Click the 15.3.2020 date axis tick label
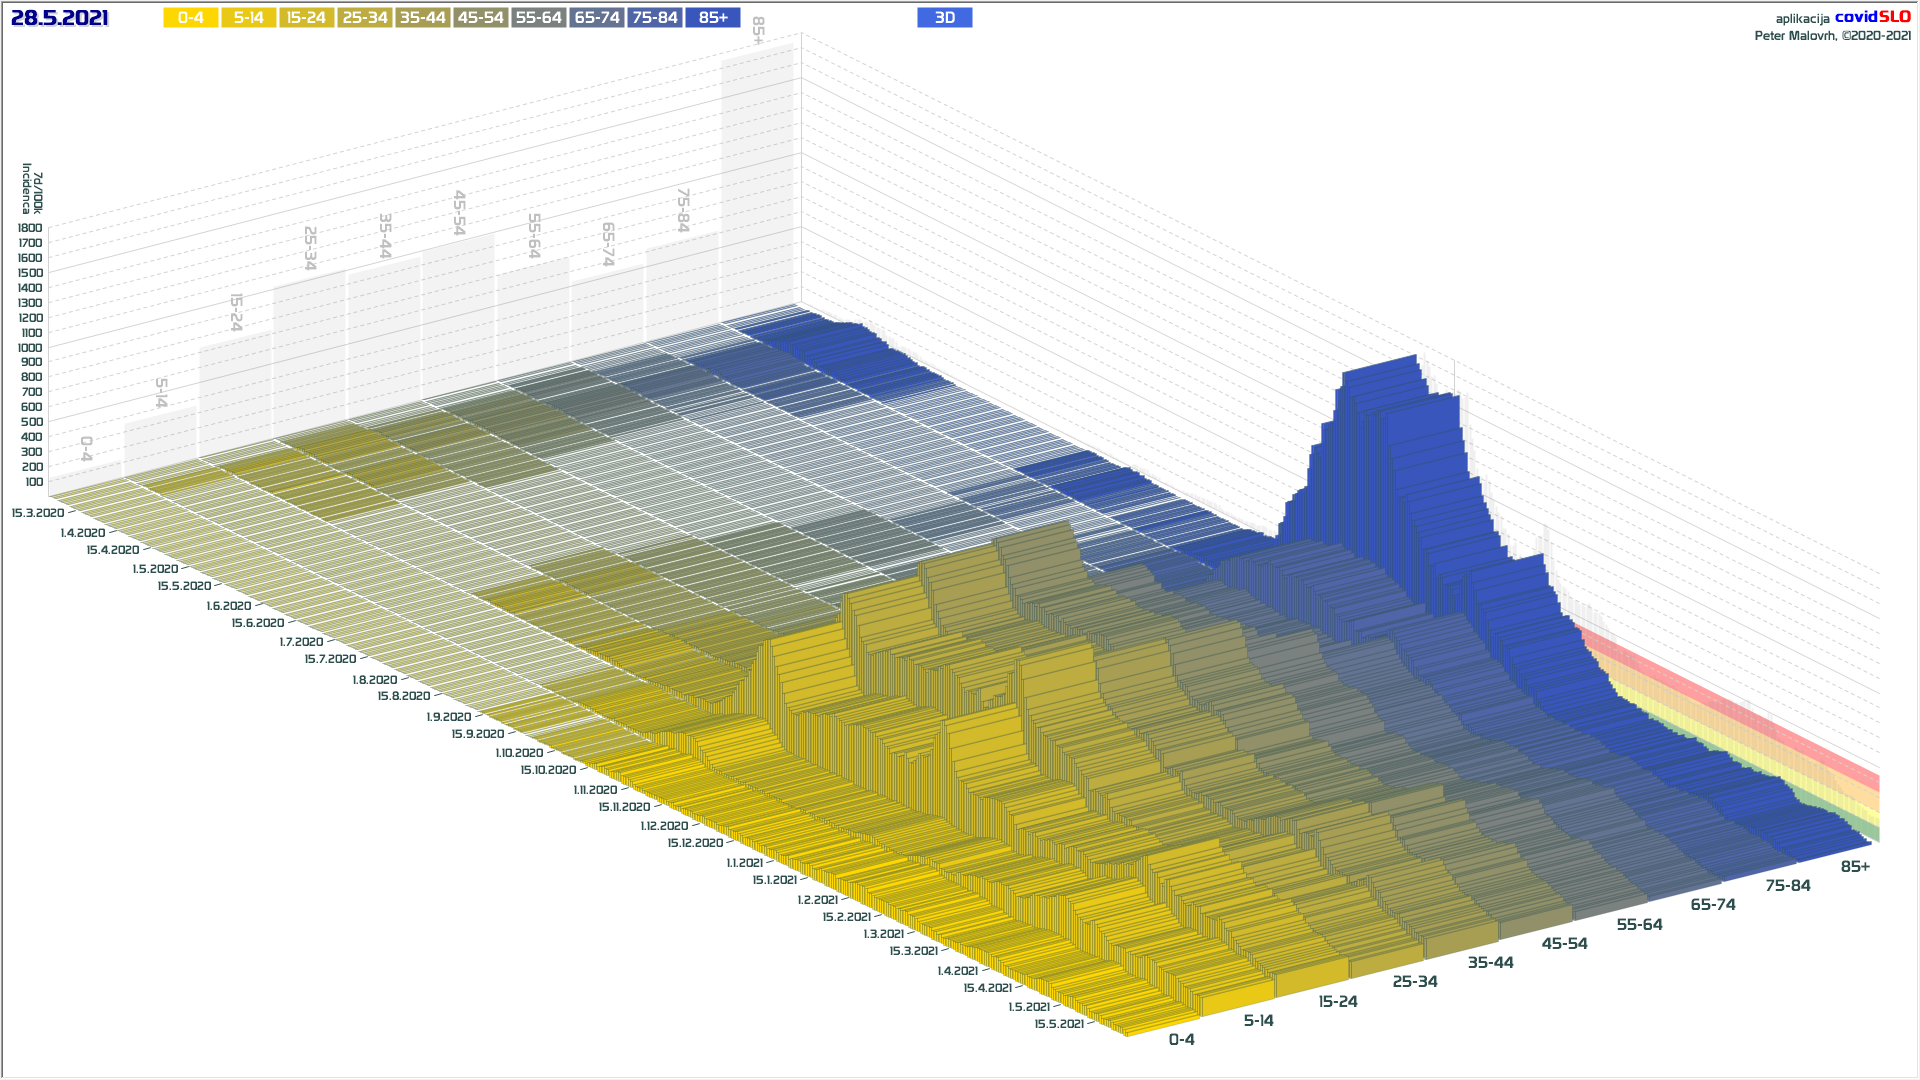The height and width of the screenshot is (1080, 1920). coord(38,513)
